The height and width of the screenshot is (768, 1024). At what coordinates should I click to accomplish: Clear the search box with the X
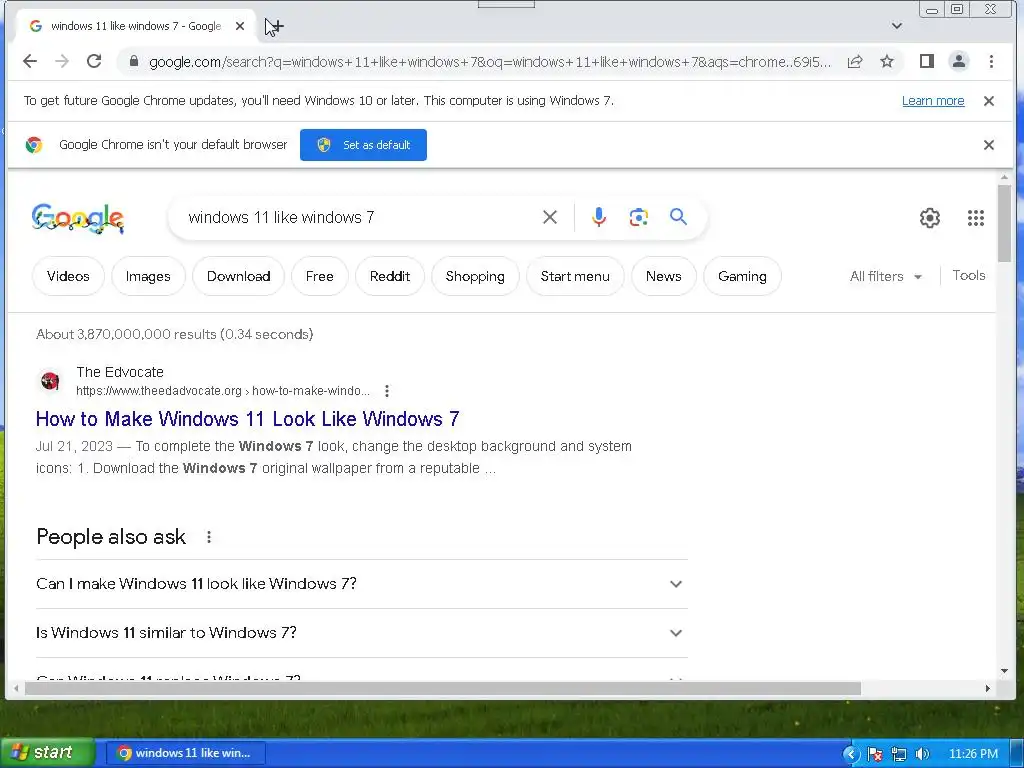[550, 217]
